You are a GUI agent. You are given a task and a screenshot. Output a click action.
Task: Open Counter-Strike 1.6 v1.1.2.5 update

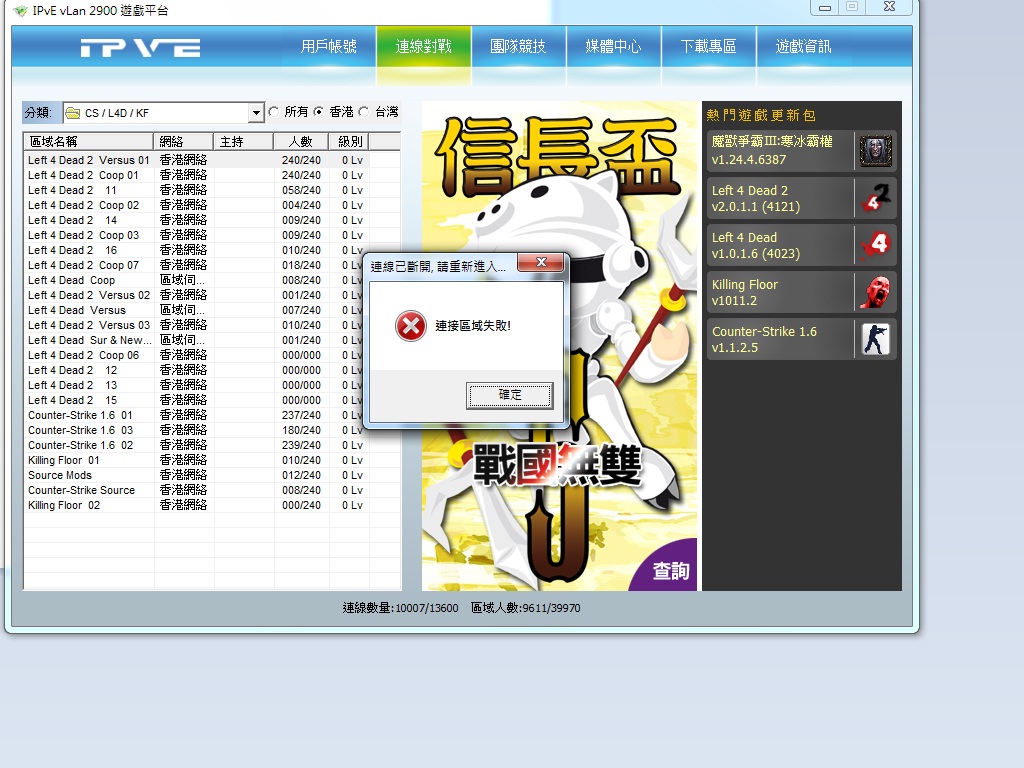click(x=801, y=339)
